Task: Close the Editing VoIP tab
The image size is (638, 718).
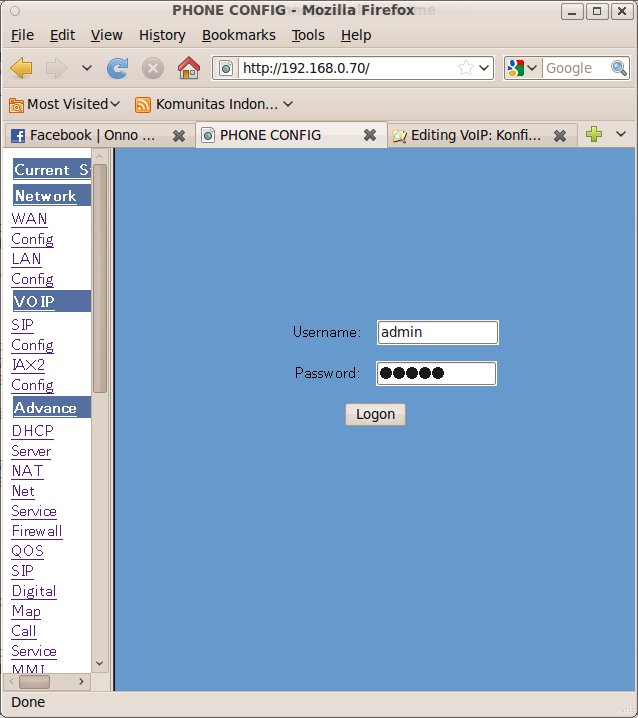Action: click(x=560, y=136)
